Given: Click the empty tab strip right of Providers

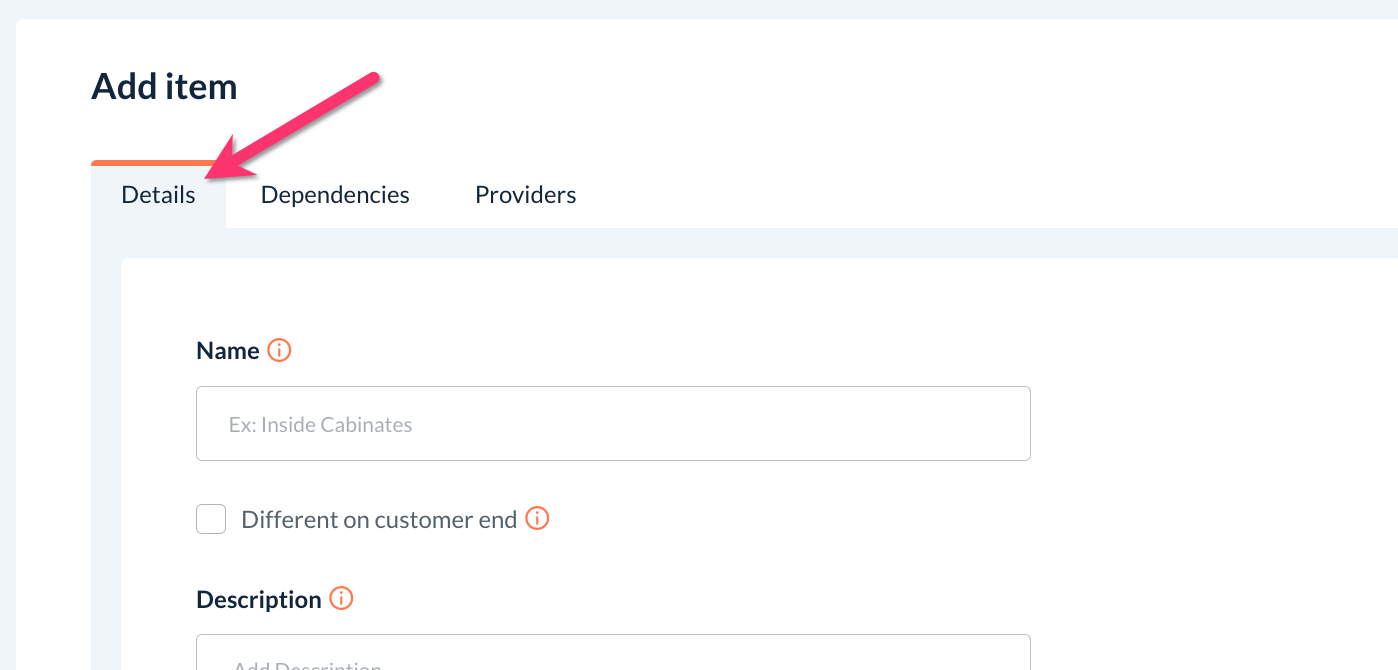Looking at the screenshot, I should (x=950, y=195).
